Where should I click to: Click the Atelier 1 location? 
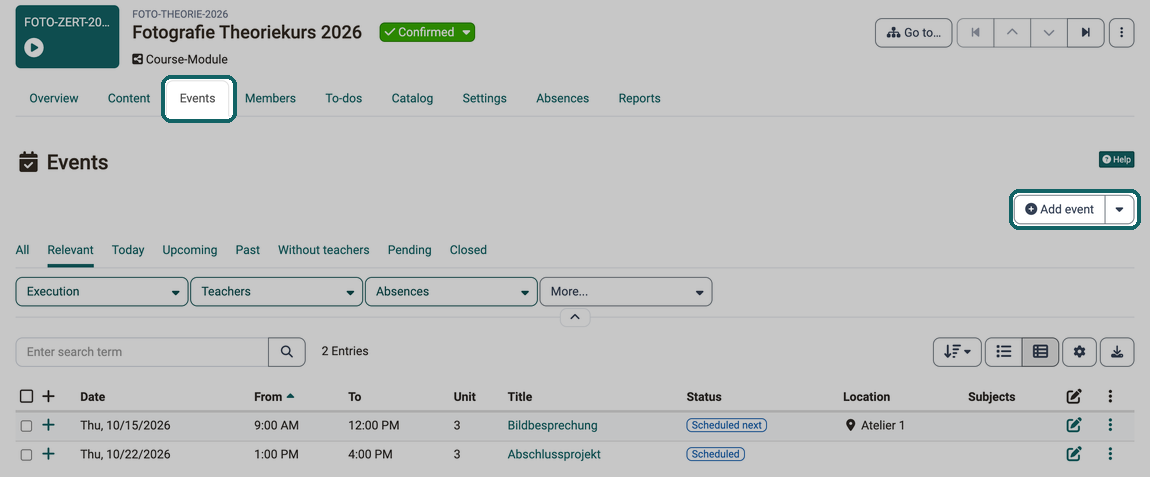coord(876,425)
